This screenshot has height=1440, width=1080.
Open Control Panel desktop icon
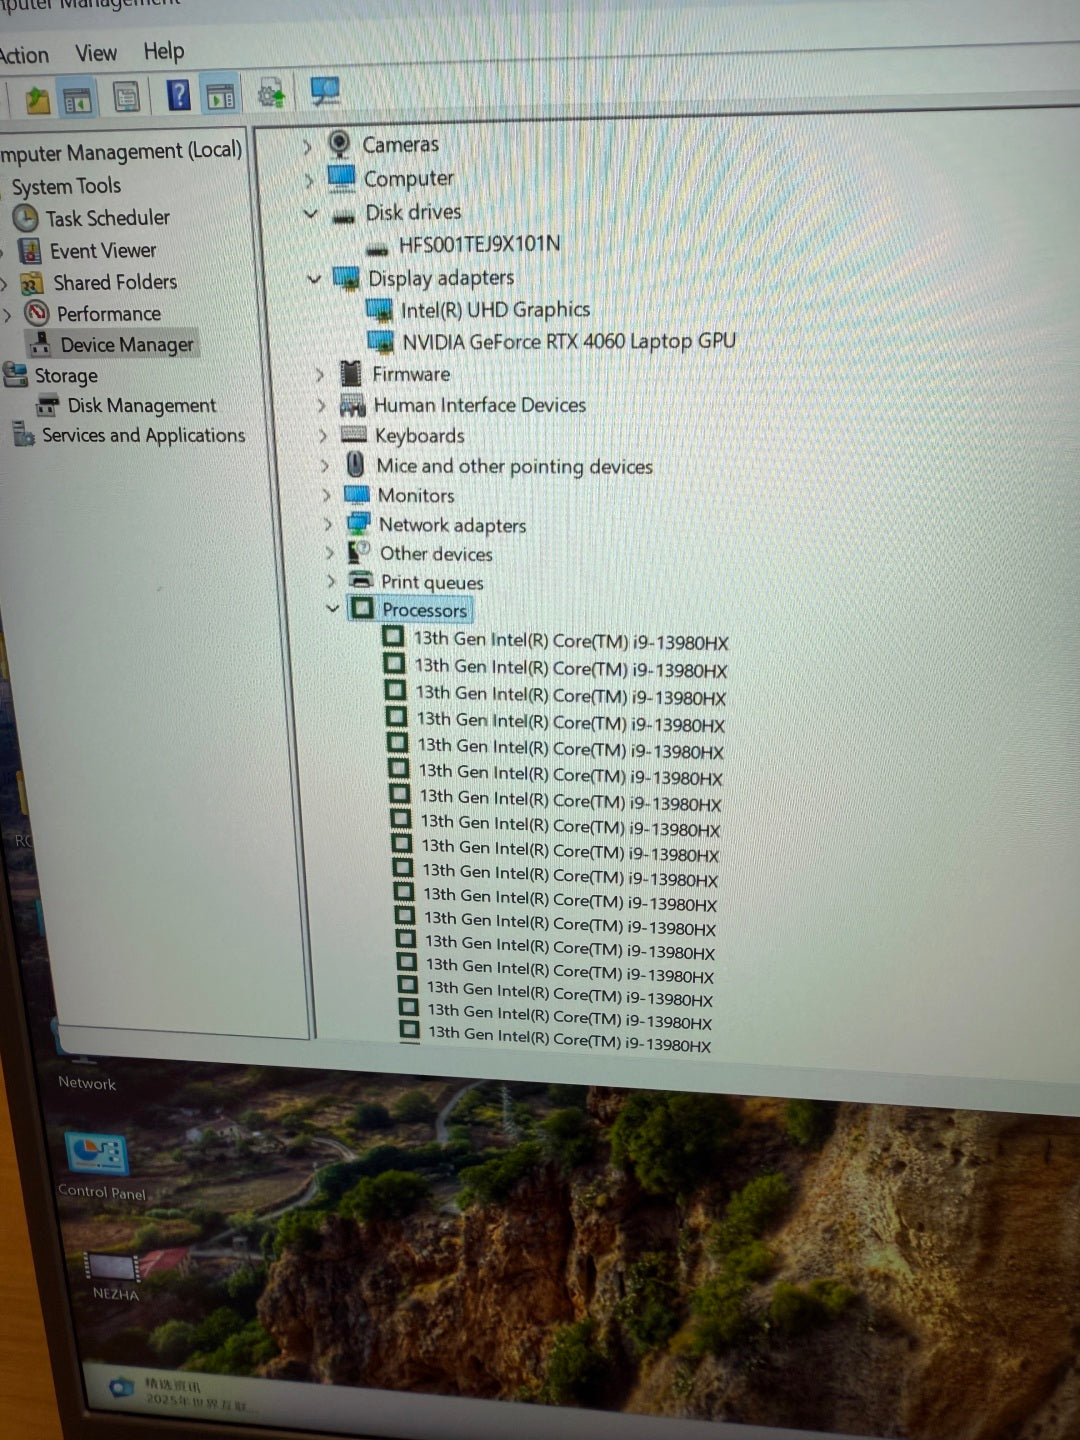(99, 1166)
